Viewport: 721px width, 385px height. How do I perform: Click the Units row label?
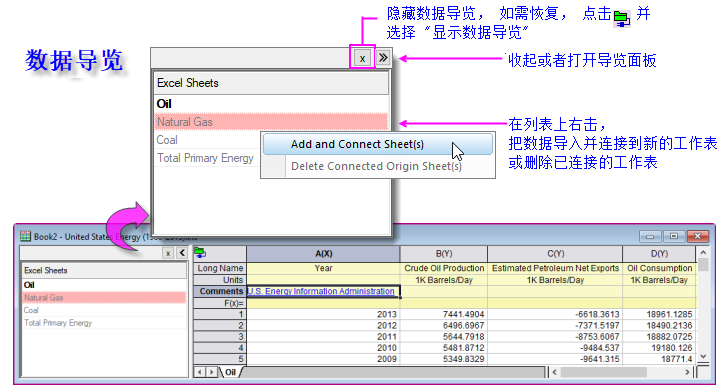[220, 280]
